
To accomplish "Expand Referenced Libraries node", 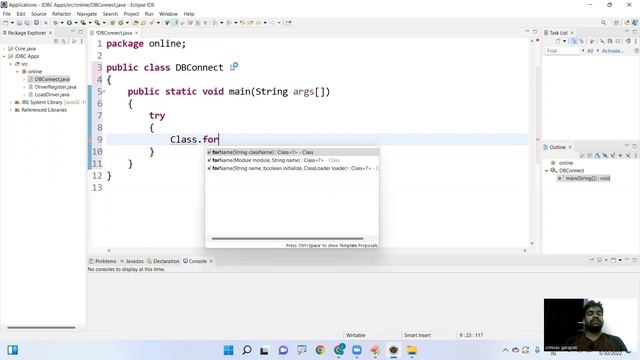I will pyautogui.click(x=11, y=110).
